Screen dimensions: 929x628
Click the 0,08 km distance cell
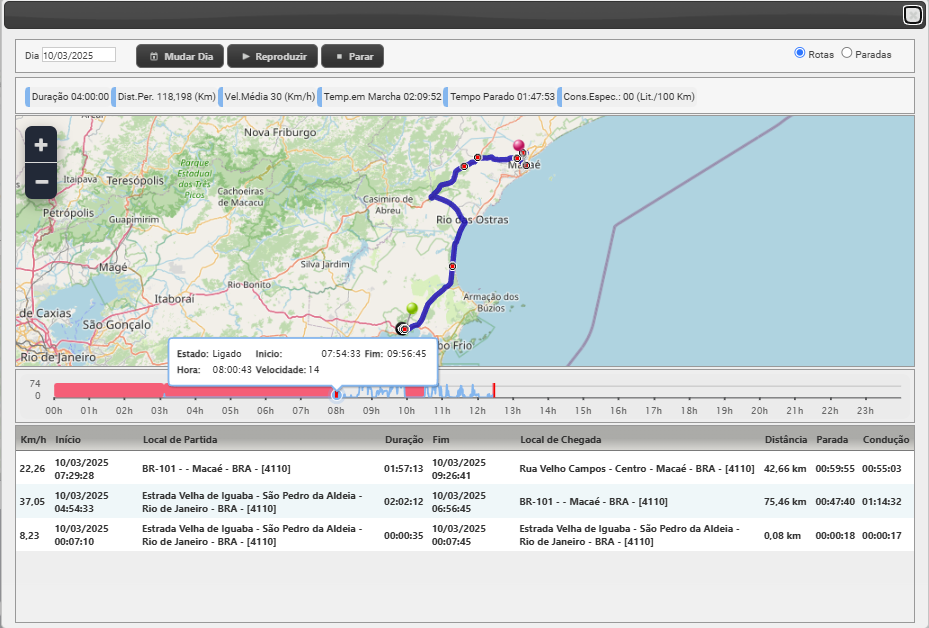pyautogui.click(x=782, y=536)
